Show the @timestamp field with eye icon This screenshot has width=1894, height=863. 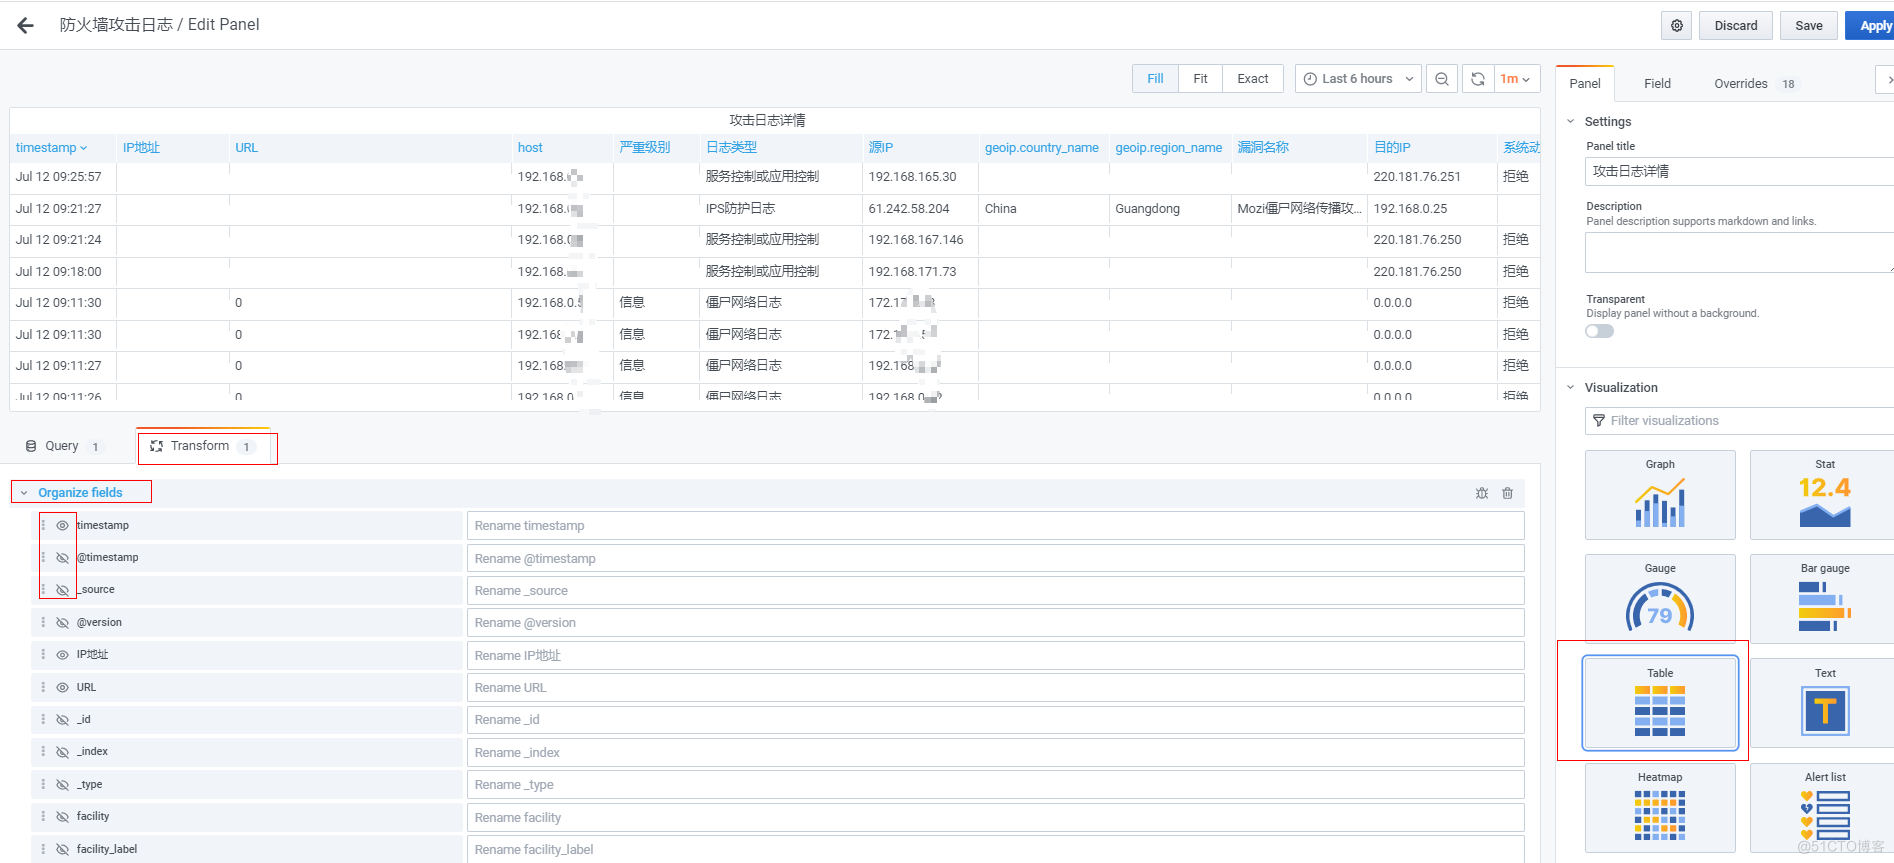click(62, 557)
